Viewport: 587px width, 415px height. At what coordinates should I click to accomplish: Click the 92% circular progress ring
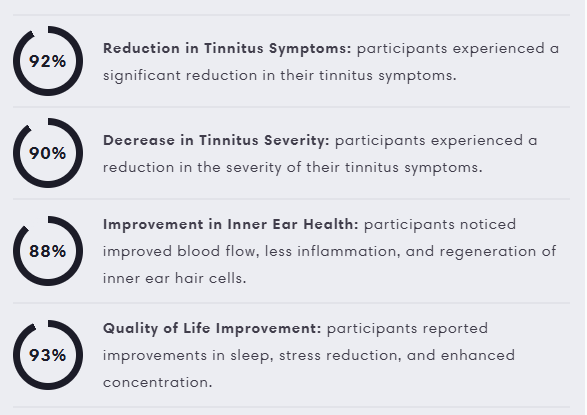pyautogui.click(x=48, y=61)
